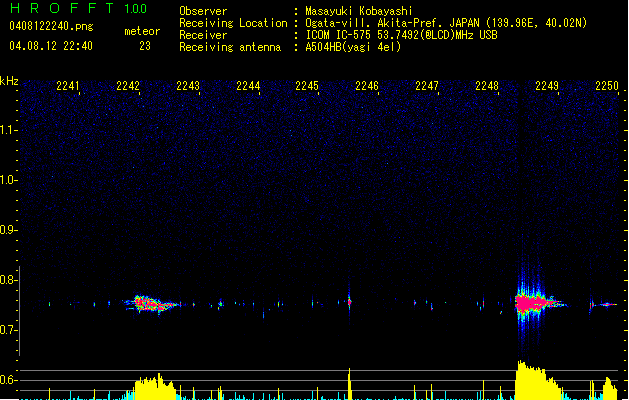Click the 2242 time axis marker
Image resolution: width=629 pixels, height=400 pixels.
(128, 86)
